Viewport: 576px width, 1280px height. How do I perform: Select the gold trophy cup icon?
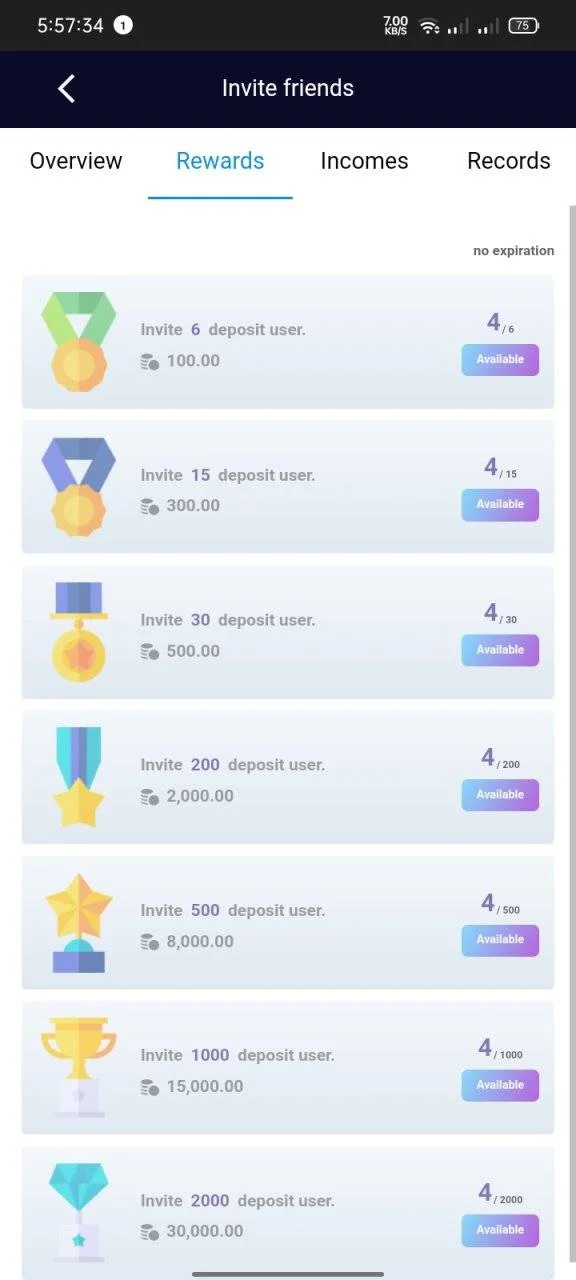coord(79,1067)
